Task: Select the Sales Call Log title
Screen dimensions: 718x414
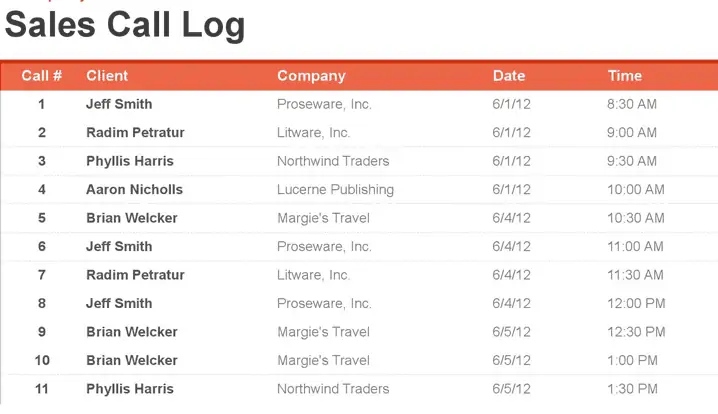Action: [x=125, y=25]
